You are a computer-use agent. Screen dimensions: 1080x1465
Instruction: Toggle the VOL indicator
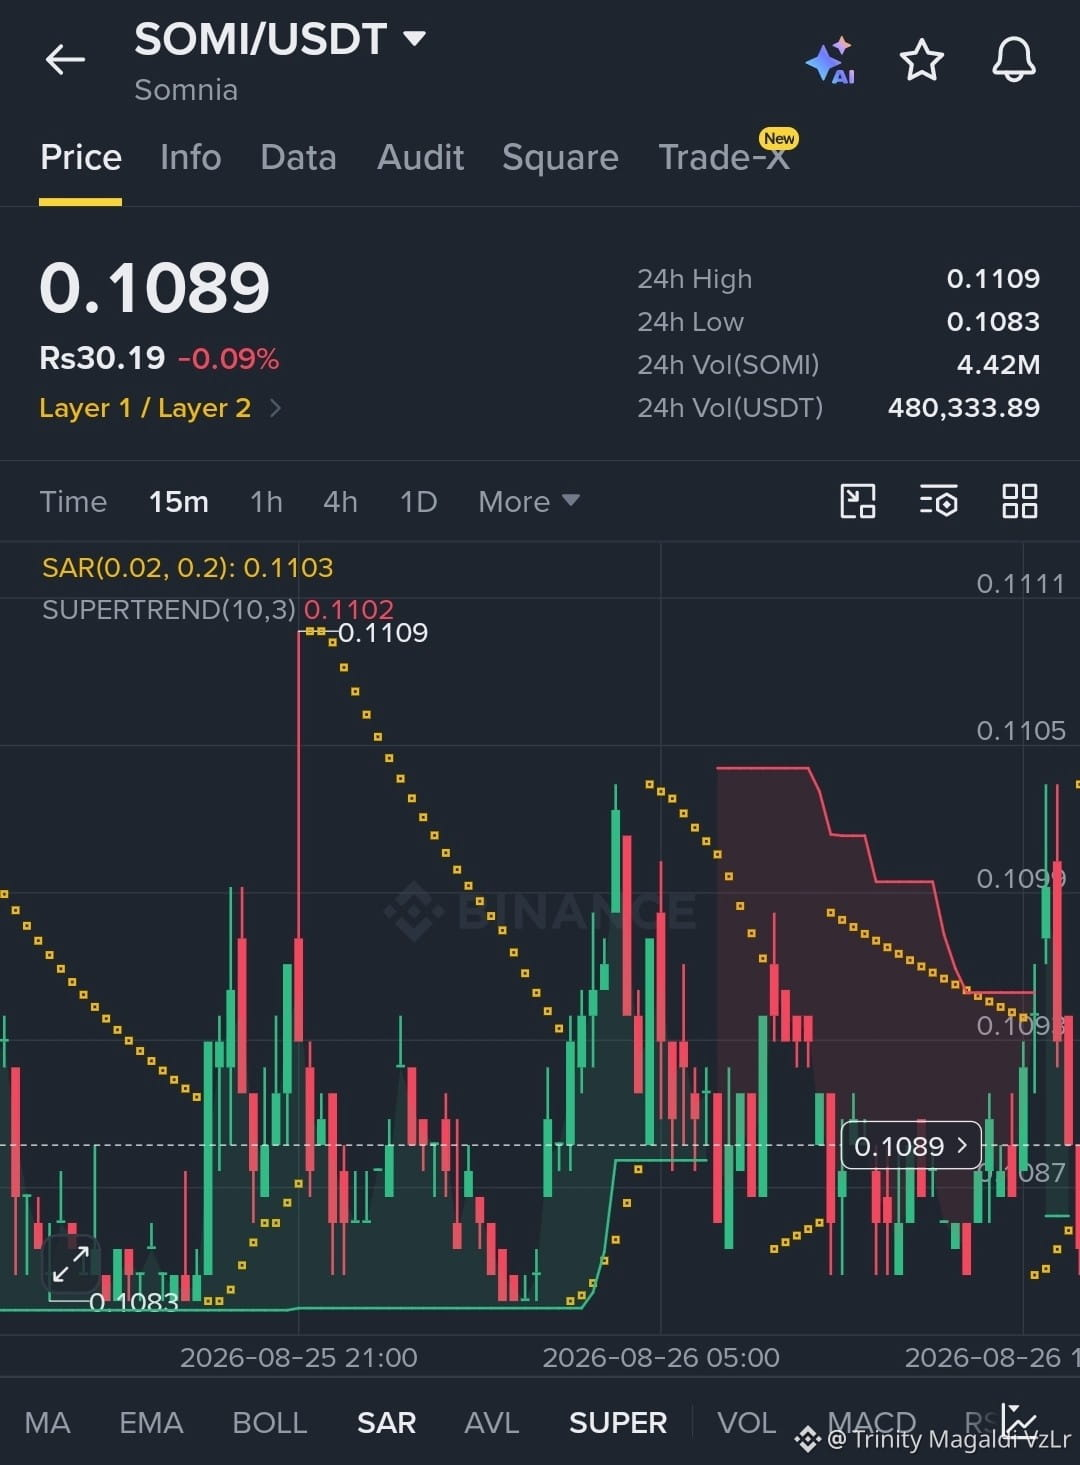[747, 1422]
